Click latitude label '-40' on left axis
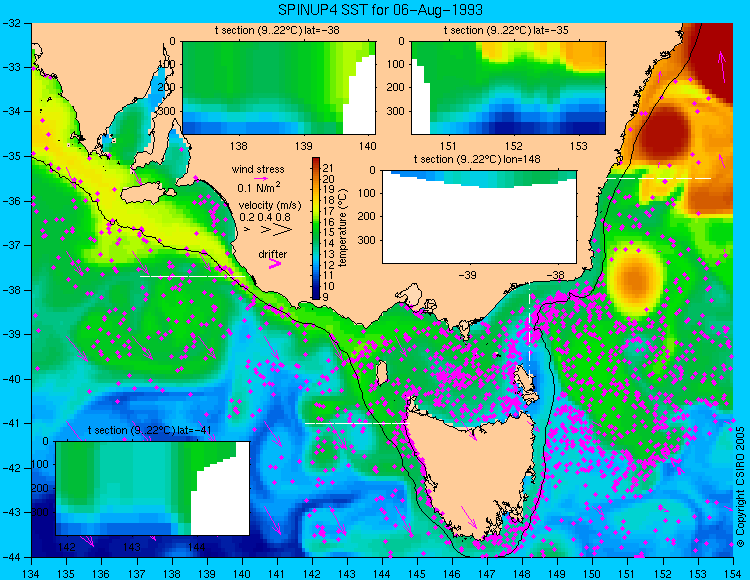The width and height of the screenshot is (750, 580). 11,379
